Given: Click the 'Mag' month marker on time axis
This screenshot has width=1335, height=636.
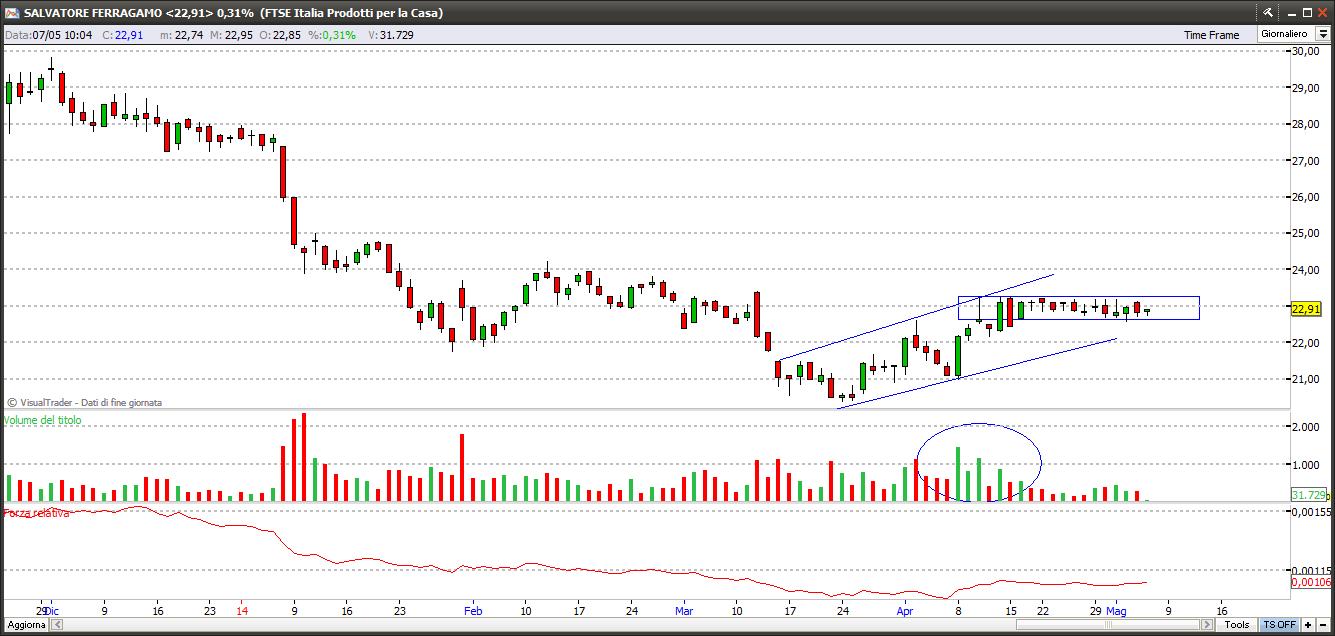Looking at the screenshot, I should [1118, 609].
